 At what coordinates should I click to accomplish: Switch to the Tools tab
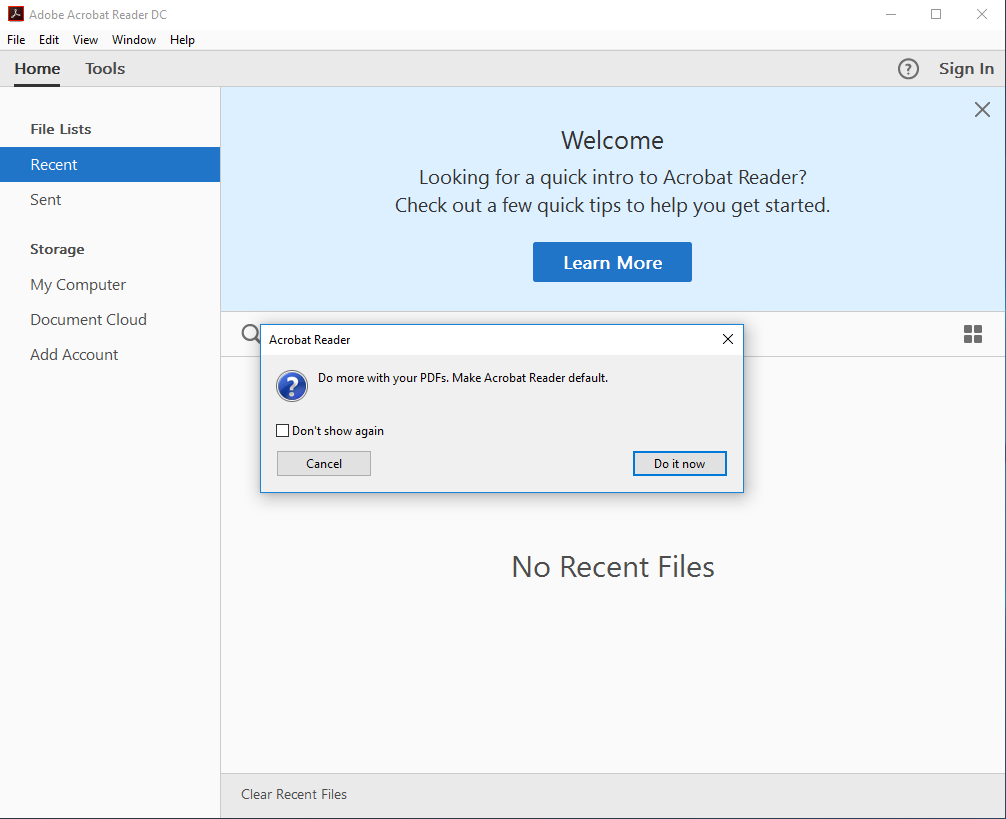coord(105,69)
